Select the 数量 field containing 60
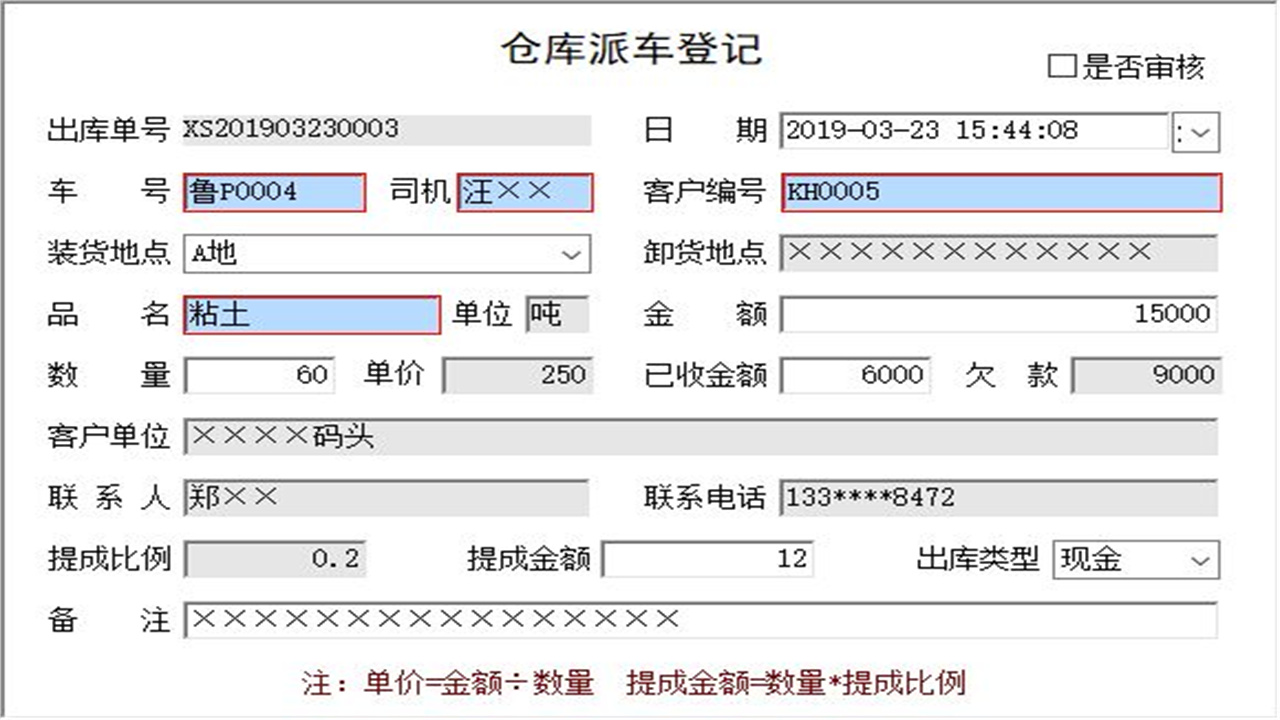The height and width of the screenshot is (720, 1280). (260, 375)
